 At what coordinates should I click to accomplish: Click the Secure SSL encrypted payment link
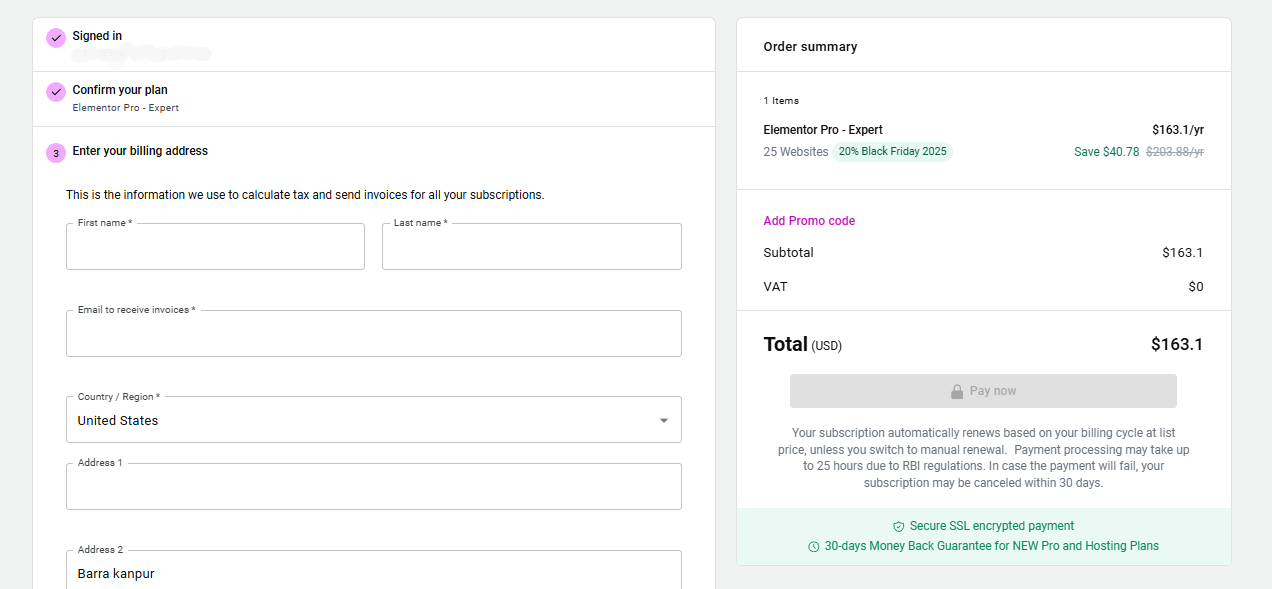coord(992,526)
